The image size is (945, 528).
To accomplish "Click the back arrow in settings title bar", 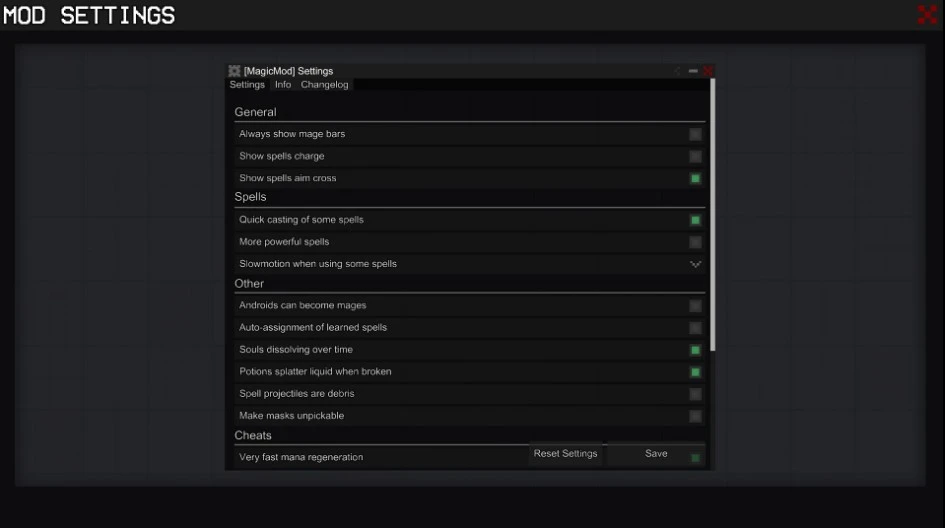I will (x=677, y=71).
